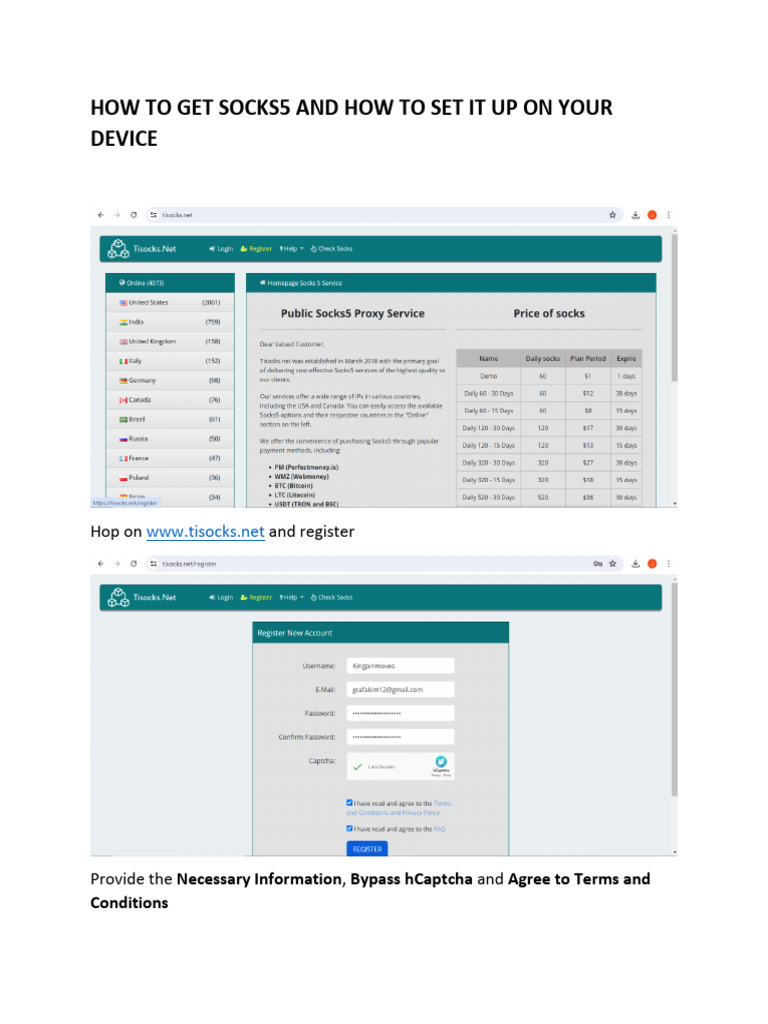Reload the tisocks.net/register browser page
This screenshot has height=1024, width=768.
[134, 564]
